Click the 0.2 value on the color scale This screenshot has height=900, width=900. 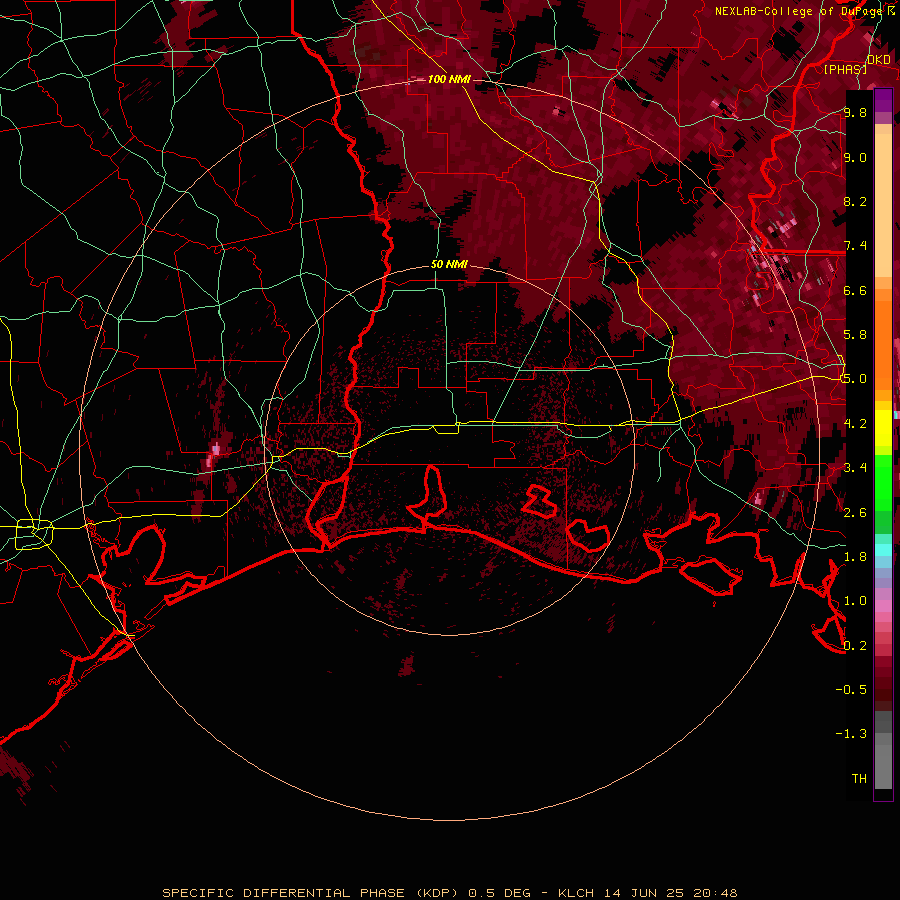tap(855, 646)
